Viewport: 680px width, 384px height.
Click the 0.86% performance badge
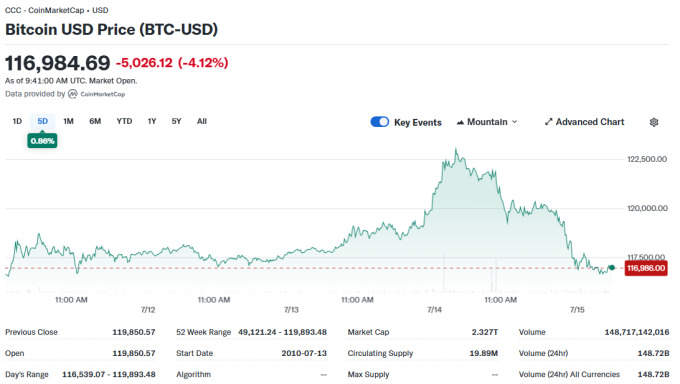(42, 141)
